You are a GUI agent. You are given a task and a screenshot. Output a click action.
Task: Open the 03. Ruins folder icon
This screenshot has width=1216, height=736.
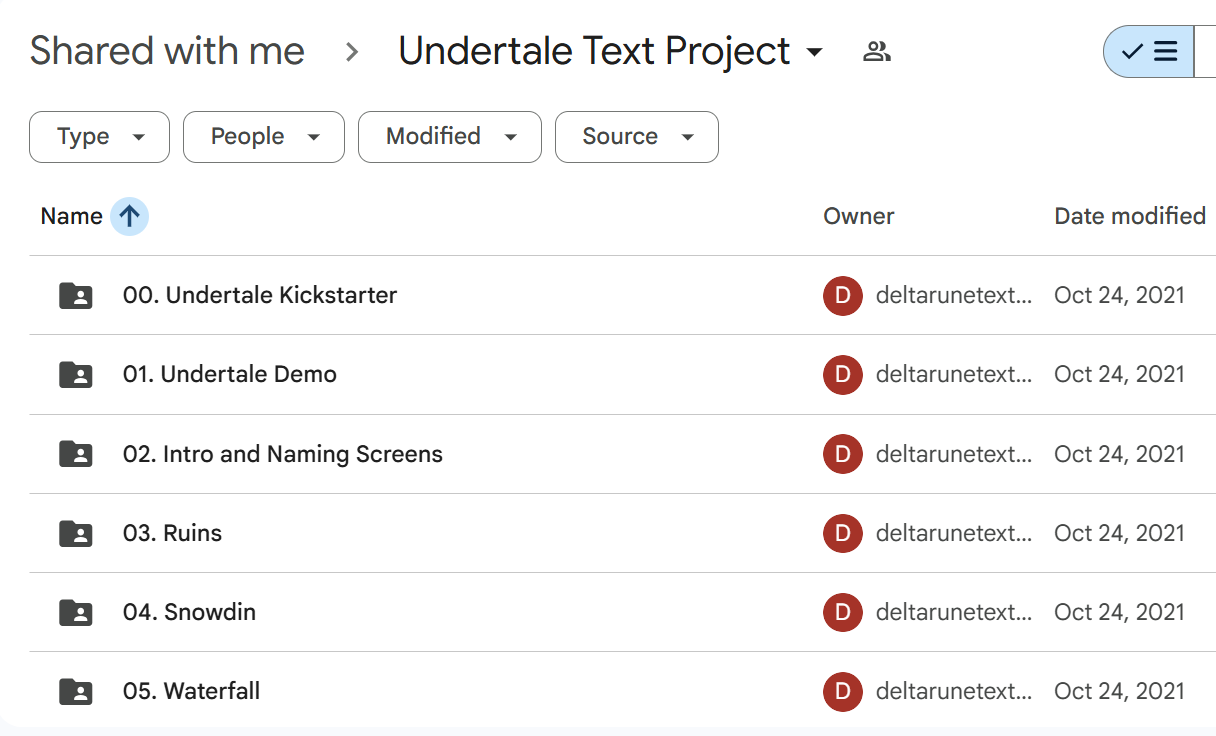click(x=75, y=533)
